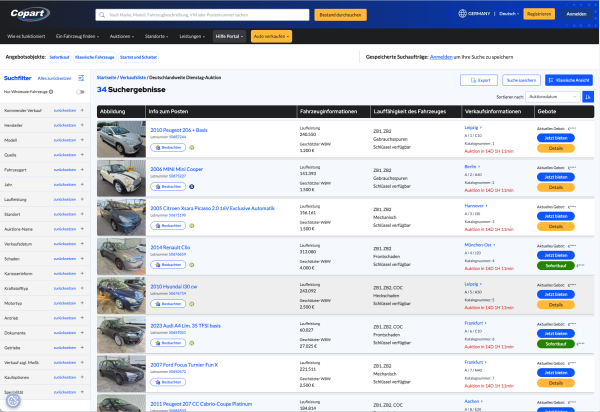Toggle the sort direction icon button
600x412 pixels.
[588, 97]
